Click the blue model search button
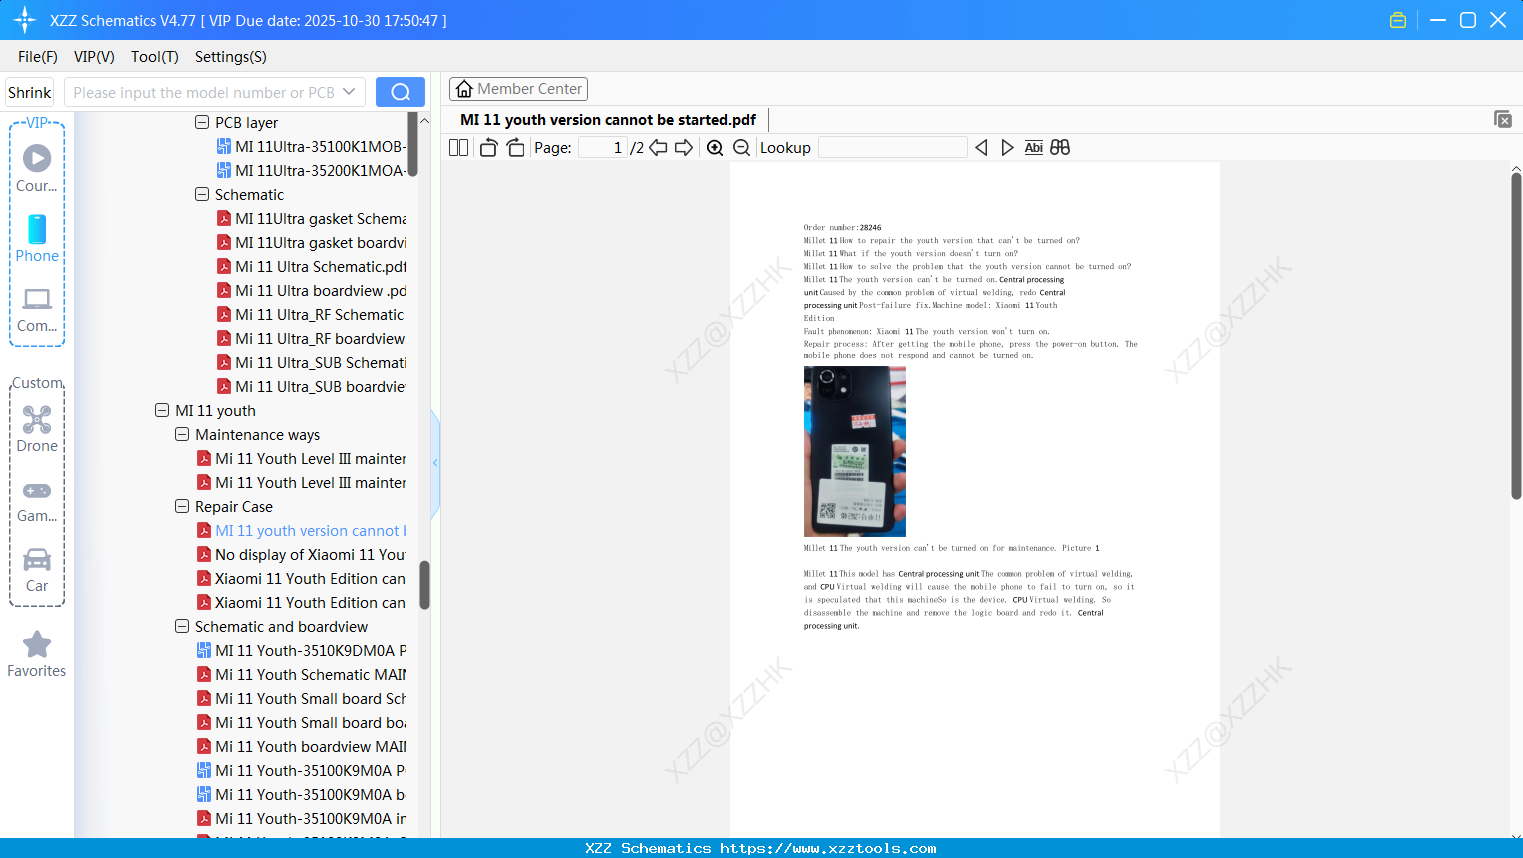This screenshot has width=1523, height=858. [400, 92]
